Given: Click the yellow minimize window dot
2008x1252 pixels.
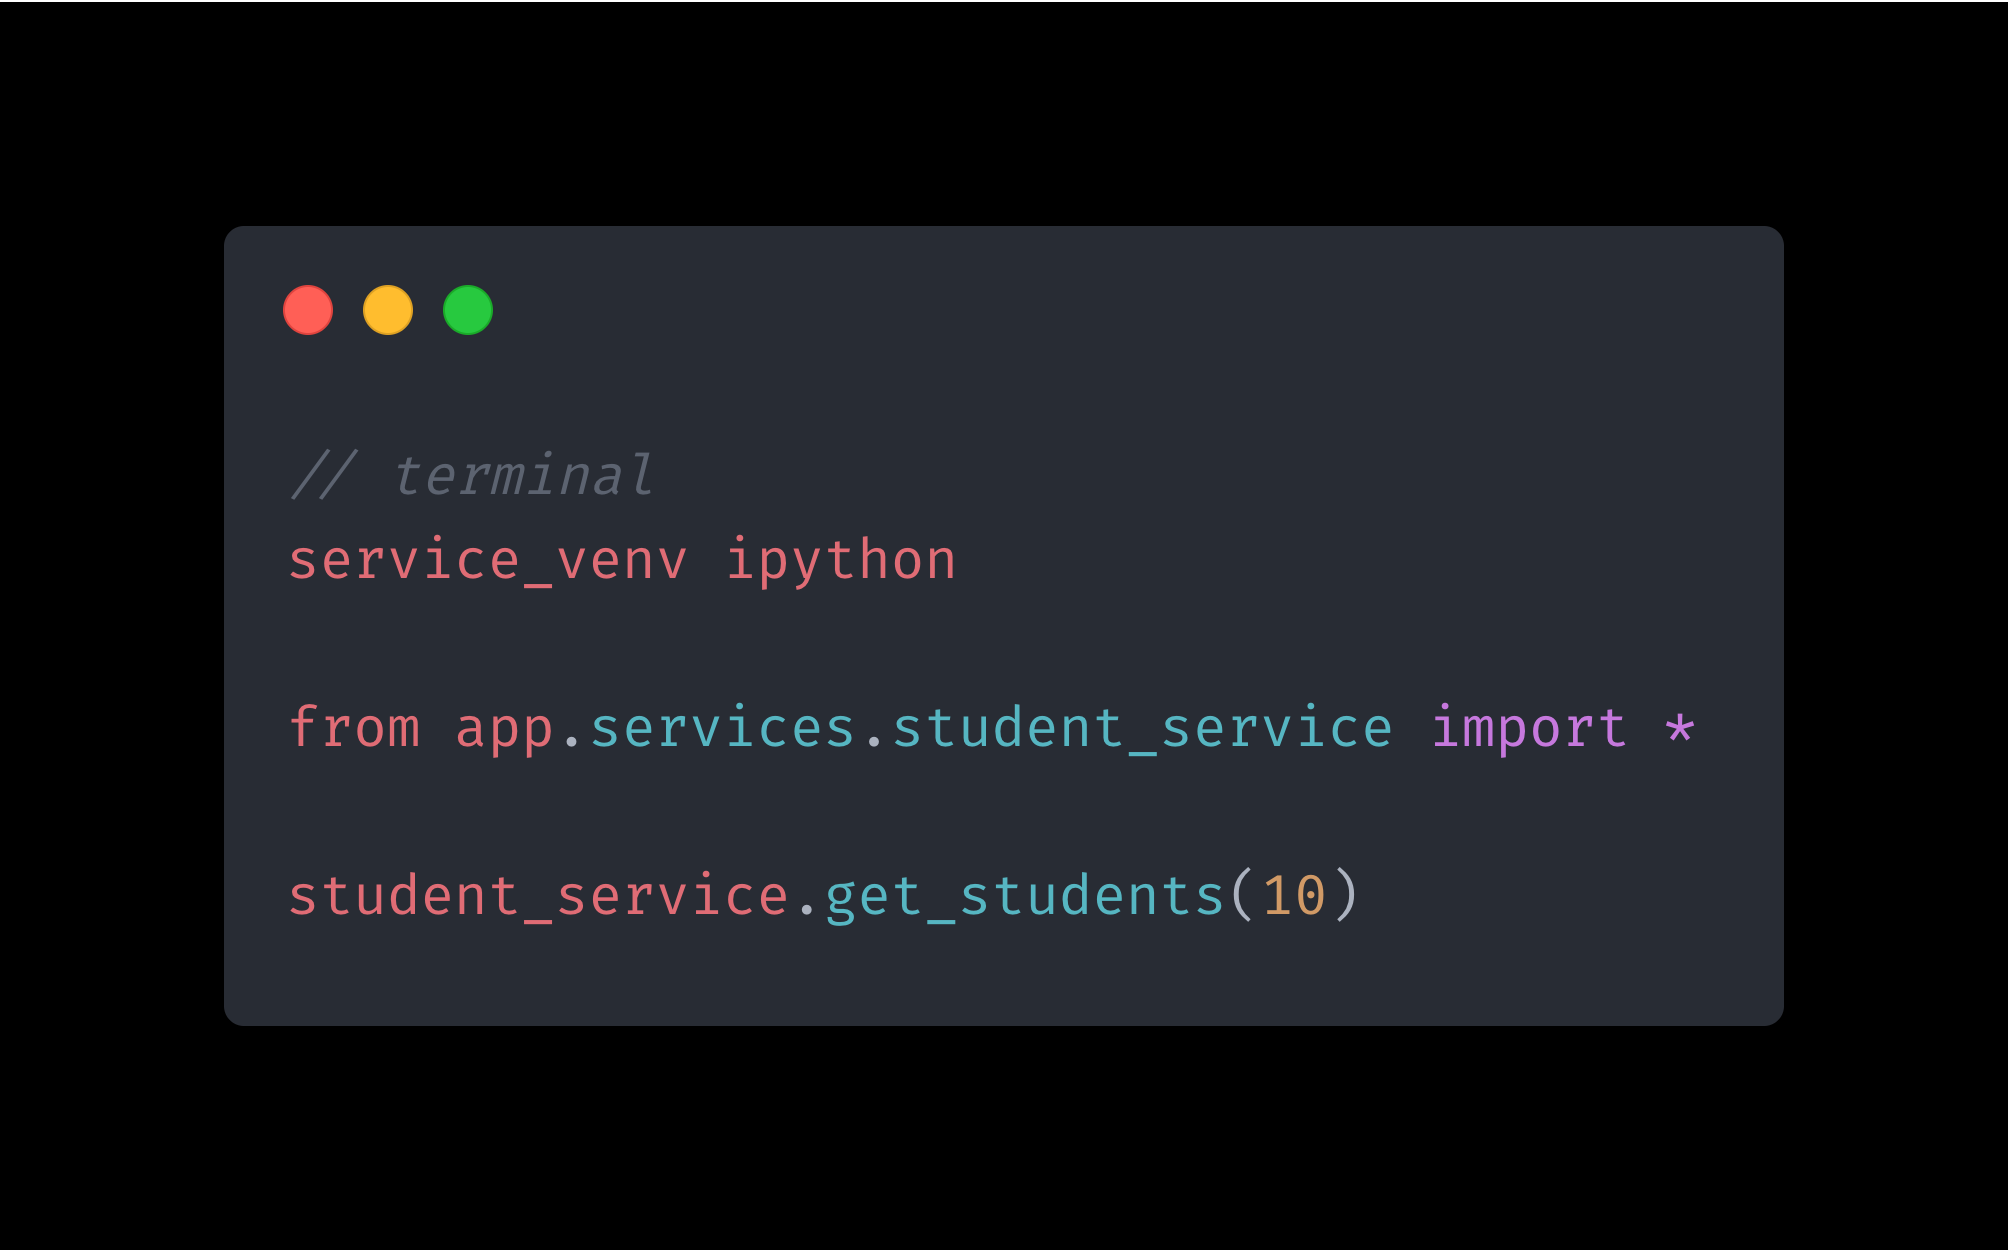Looking at the screenshot, I should tap(388, 310).
